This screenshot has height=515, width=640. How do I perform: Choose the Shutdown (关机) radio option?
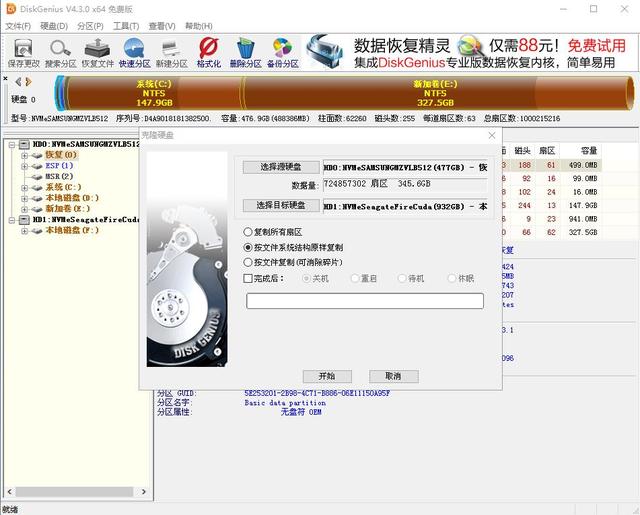[315, 278]
